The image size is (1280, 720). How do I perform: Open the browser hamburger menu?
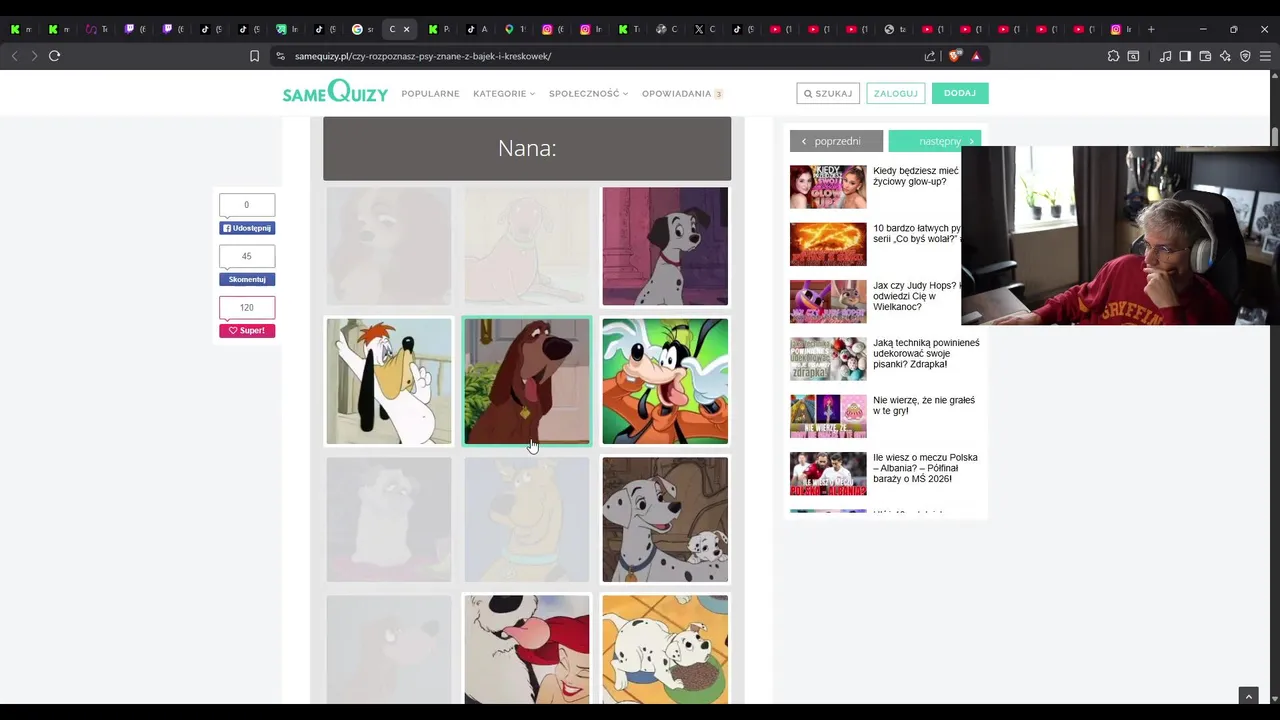[1265, 56]
